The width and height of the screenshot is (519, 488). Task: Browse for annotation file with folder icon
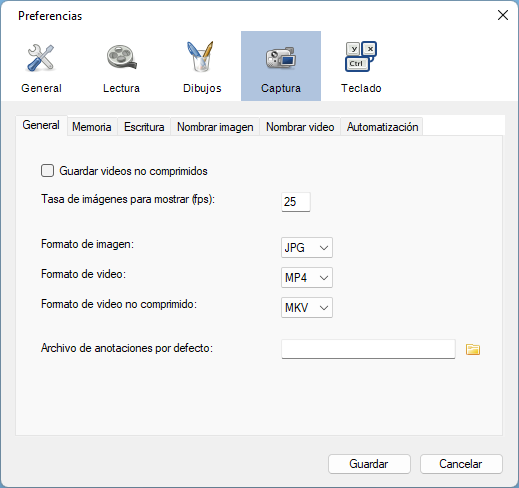(473, 349)
